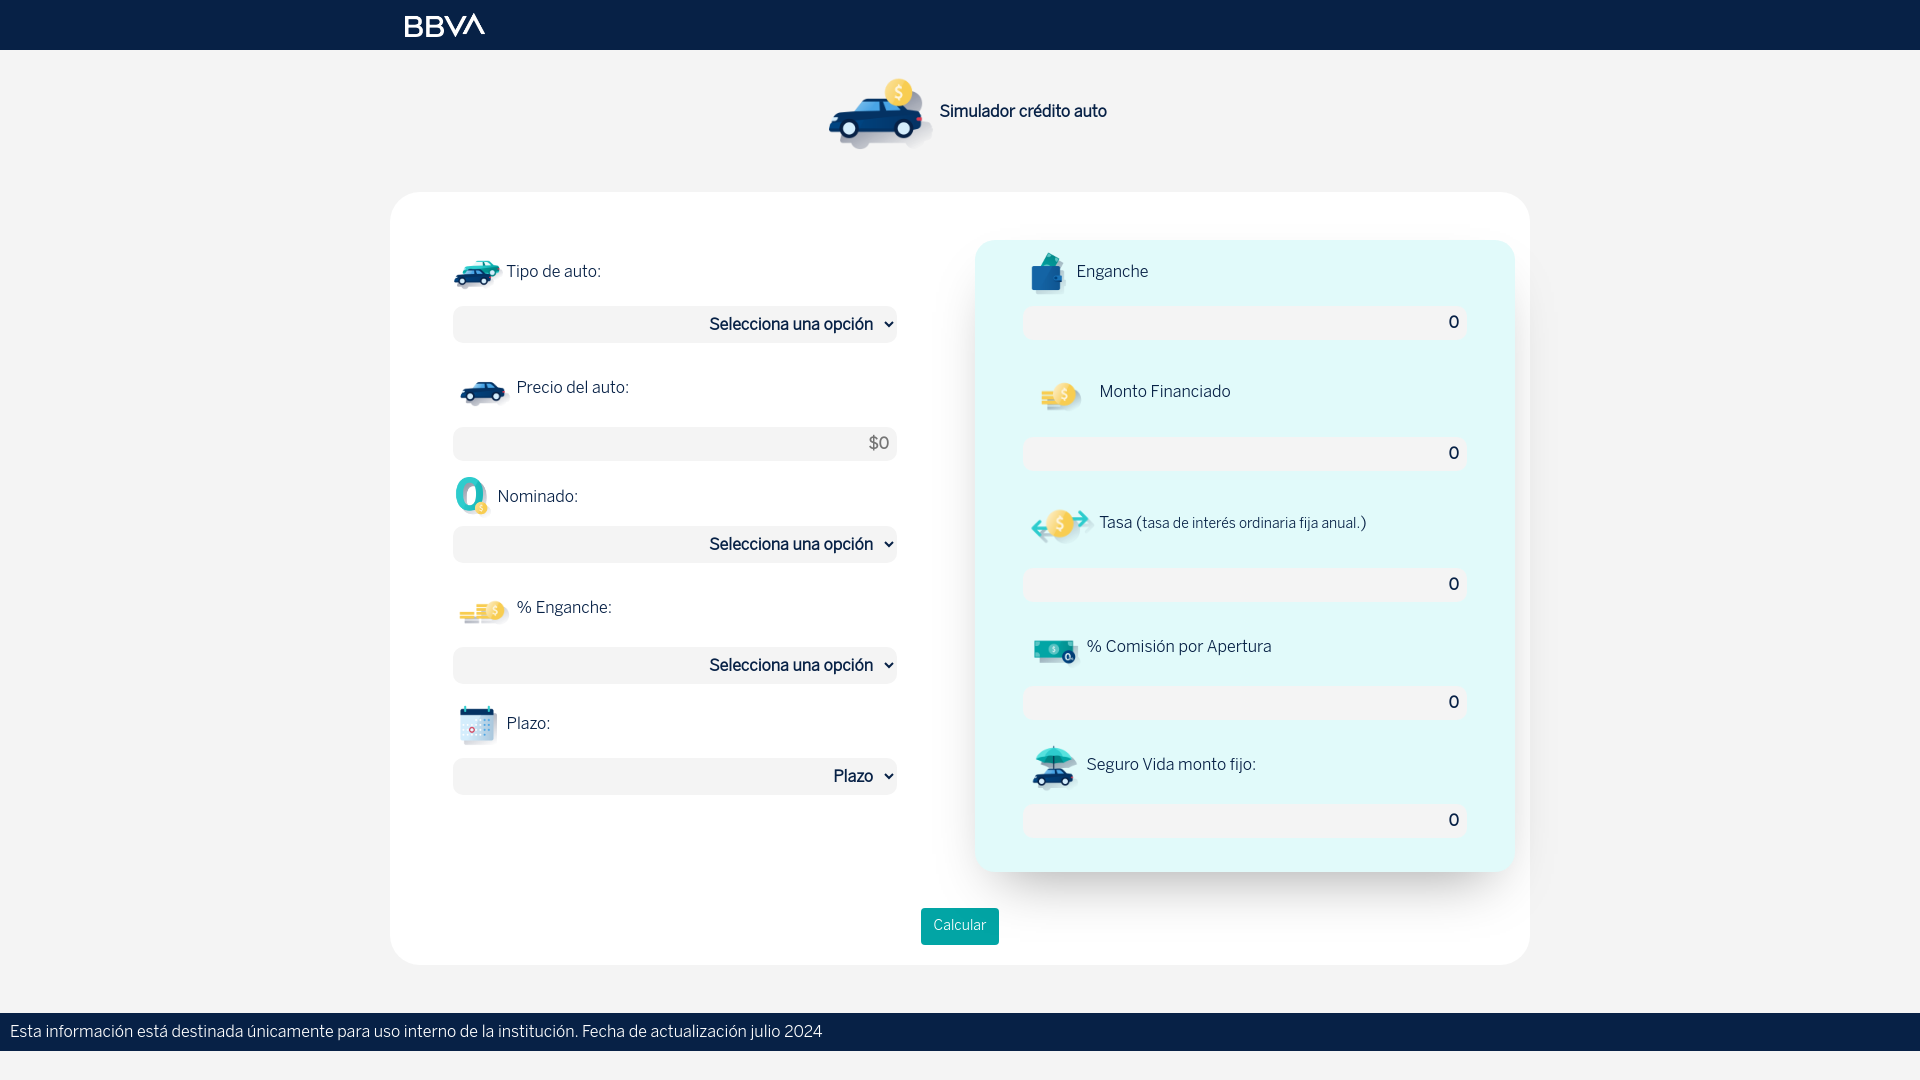Viewport: 1920px width, 1080px height.
Task: Open the % Enganche dropdown
Action: 675,665
